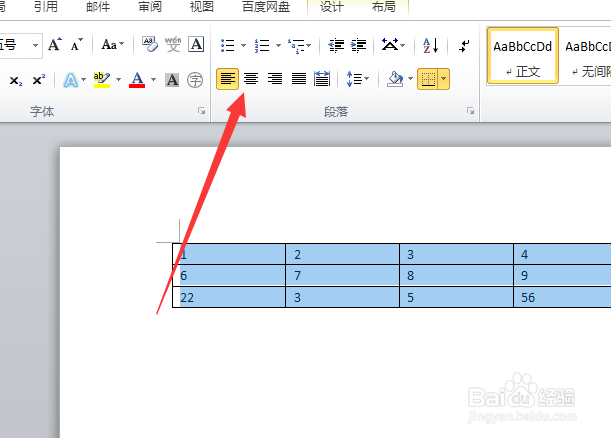Justify the selected paragraph
Screen dimensions: 611x438
coord(299,79)
